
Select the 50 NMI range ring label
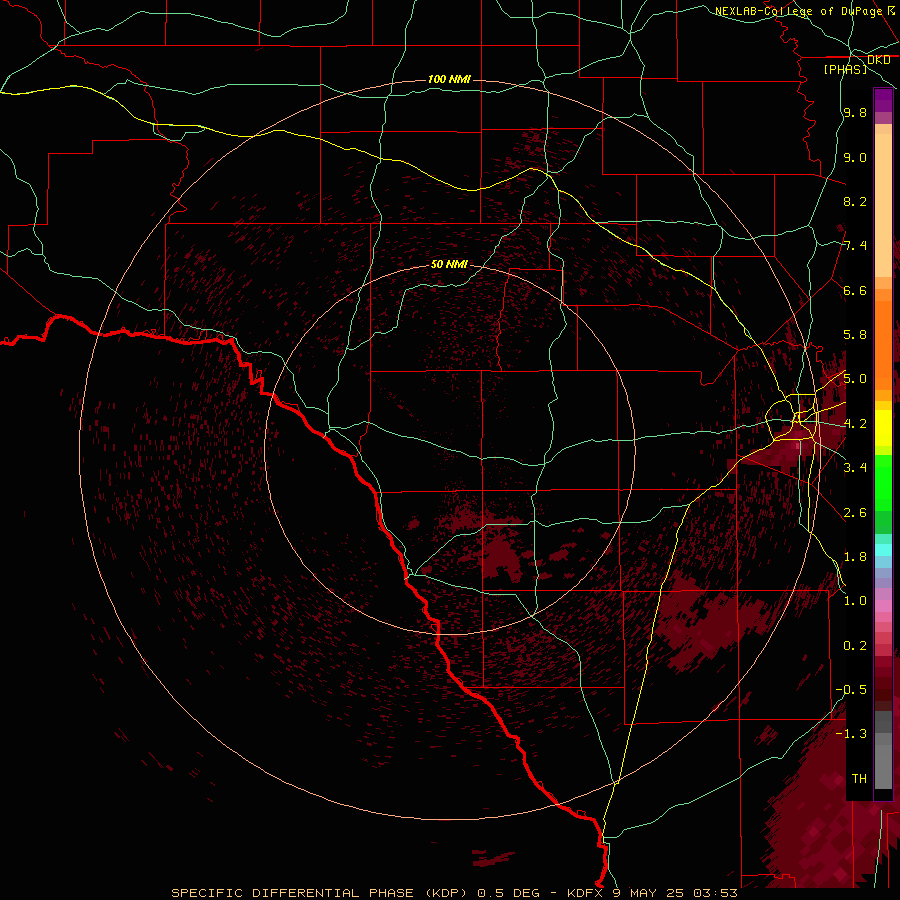pyautogui.click(x=449, y=264)
